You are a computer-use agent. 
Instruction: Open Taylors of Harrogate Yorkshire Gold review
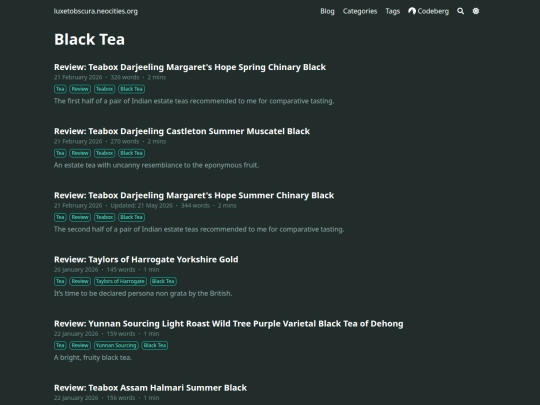point(146,259)
